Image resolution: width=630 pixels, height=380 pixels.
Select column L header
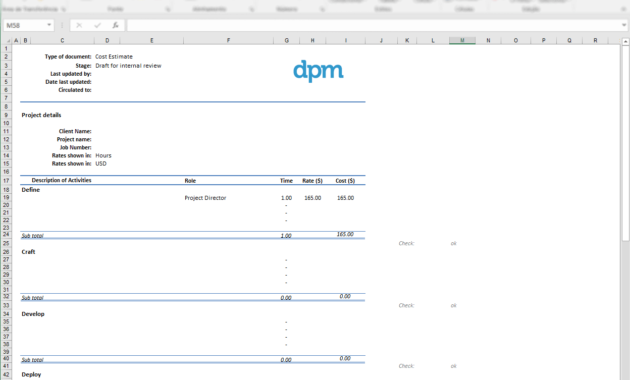tap(433, 41)
